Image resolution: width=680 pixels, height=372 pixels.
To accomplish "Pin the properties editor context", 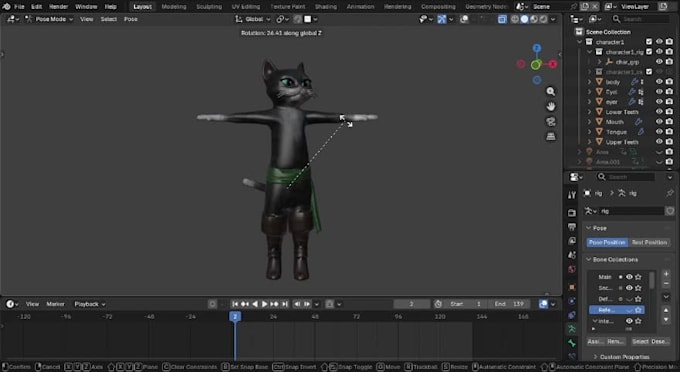I will pyautogui.click(x=670, y=193).
